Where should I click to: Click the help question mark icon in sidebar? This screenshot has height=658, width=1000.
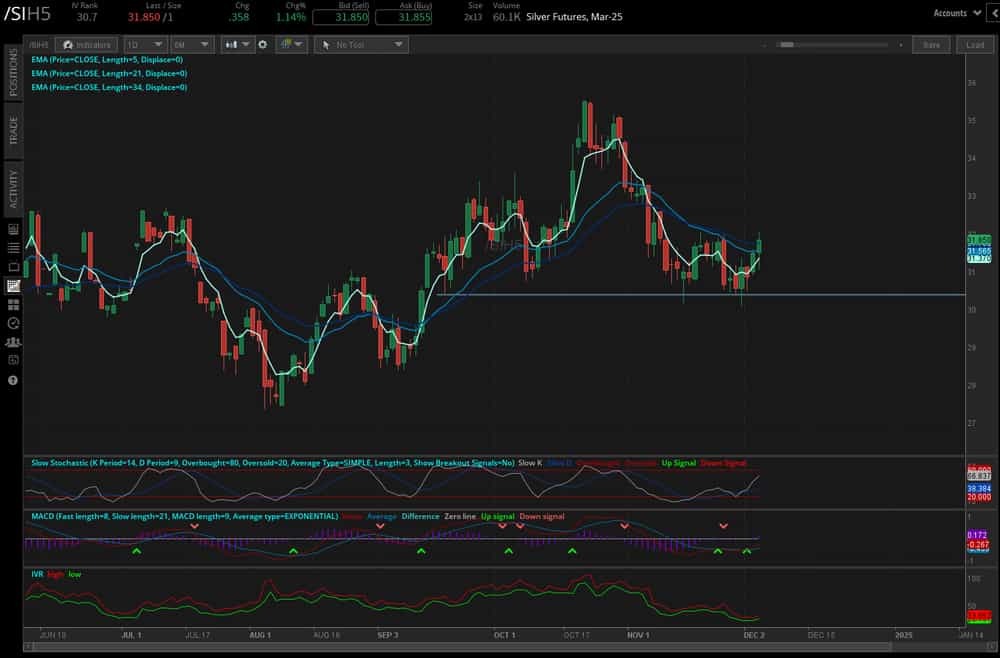12,378
